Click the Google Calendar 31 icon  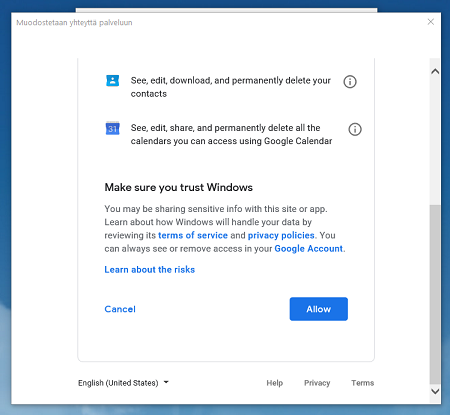(113, 128)
